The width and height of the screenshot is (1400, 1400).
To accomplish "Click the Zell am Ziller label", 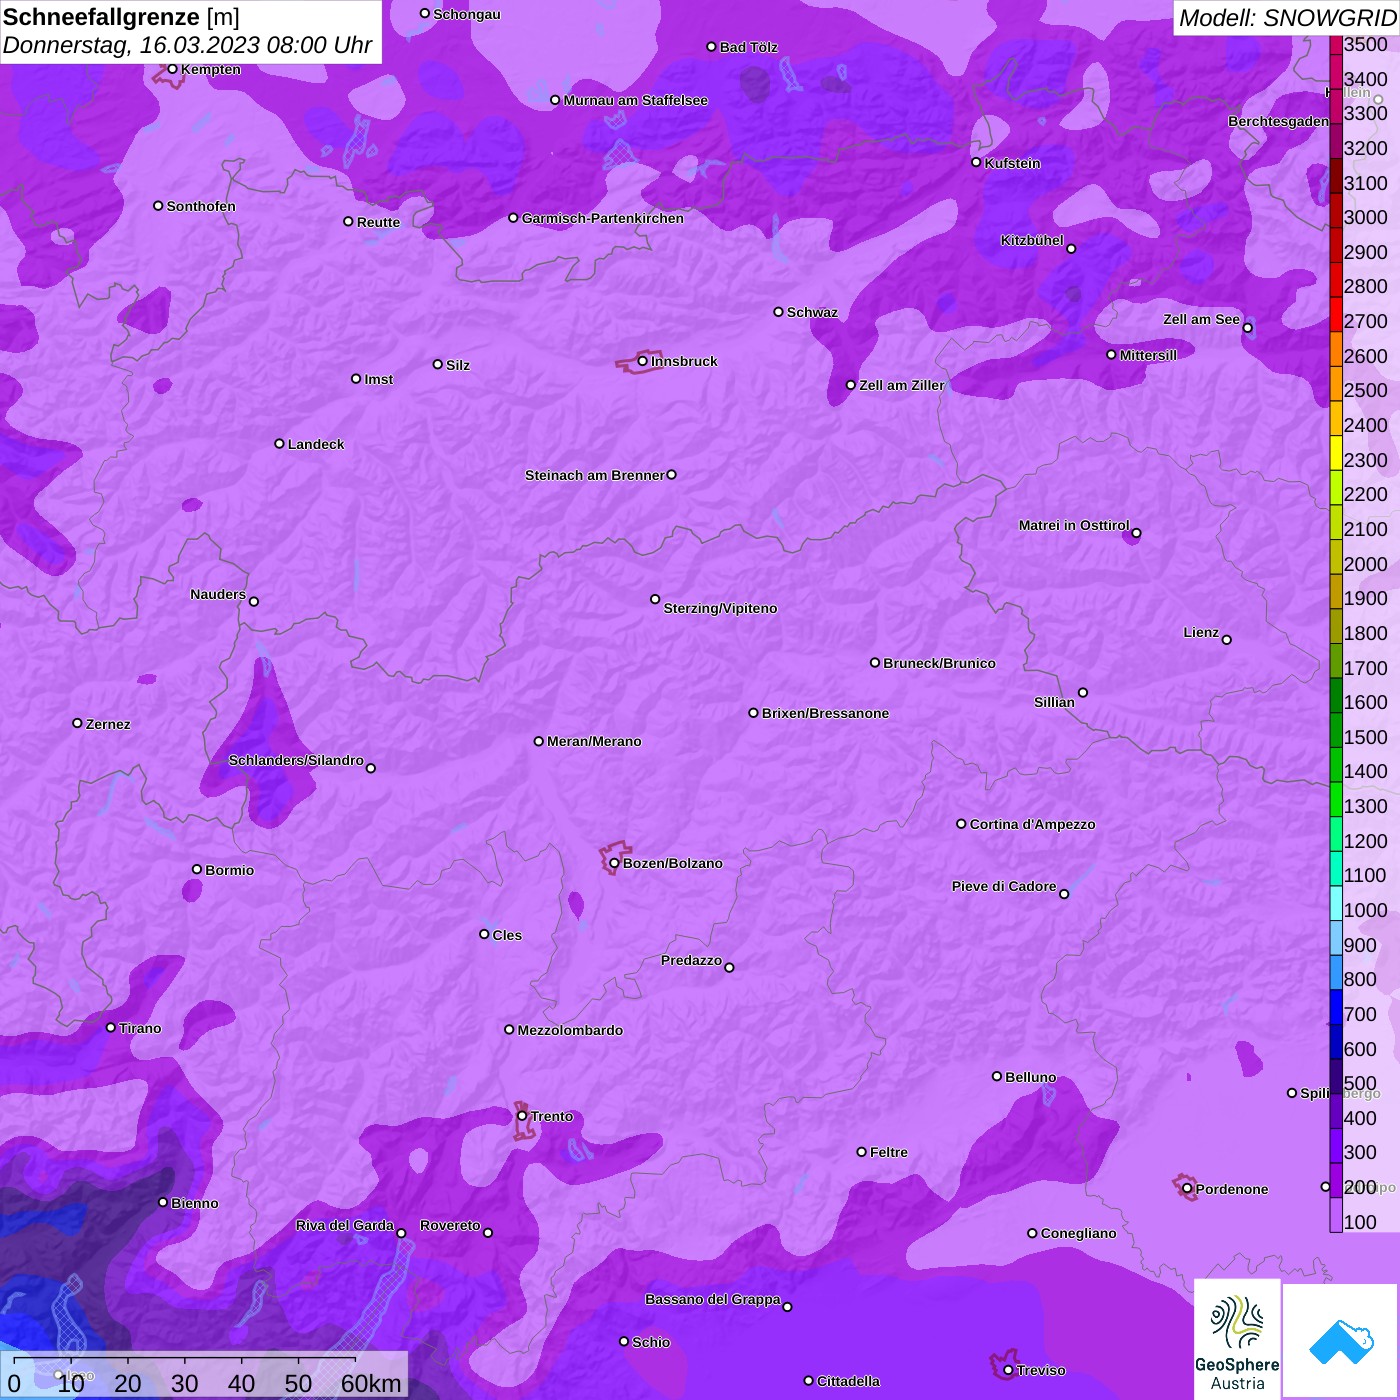I will tap(902, 385).
